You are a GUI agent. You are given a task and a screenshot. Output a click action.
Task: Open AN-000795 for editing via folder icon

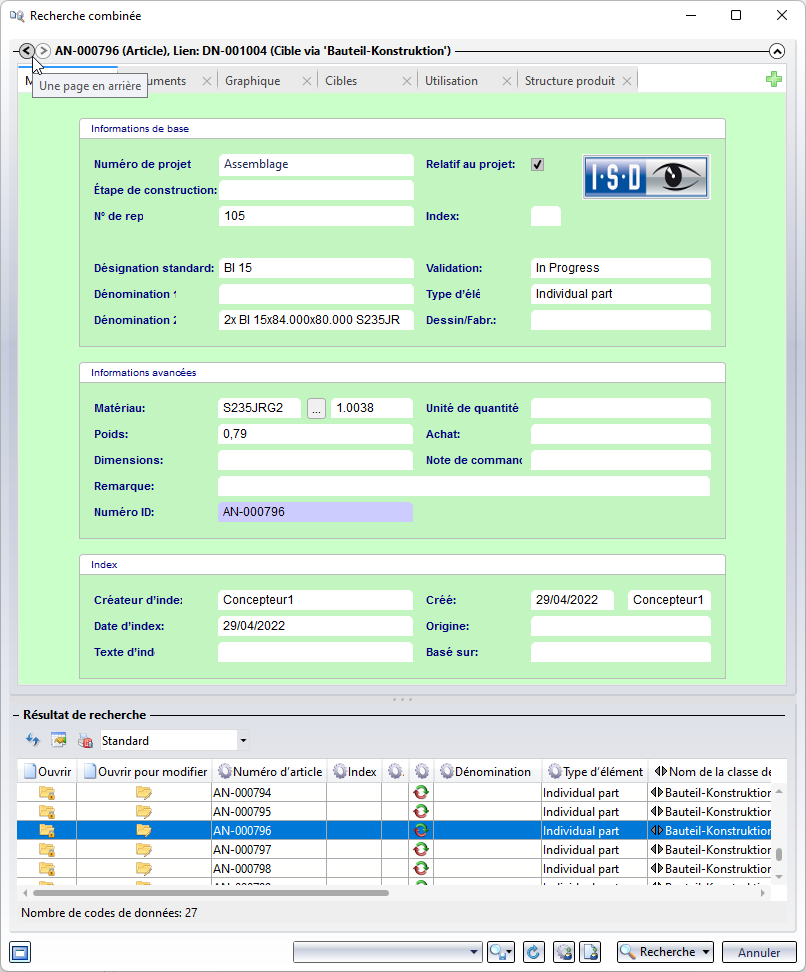(144, 812)
